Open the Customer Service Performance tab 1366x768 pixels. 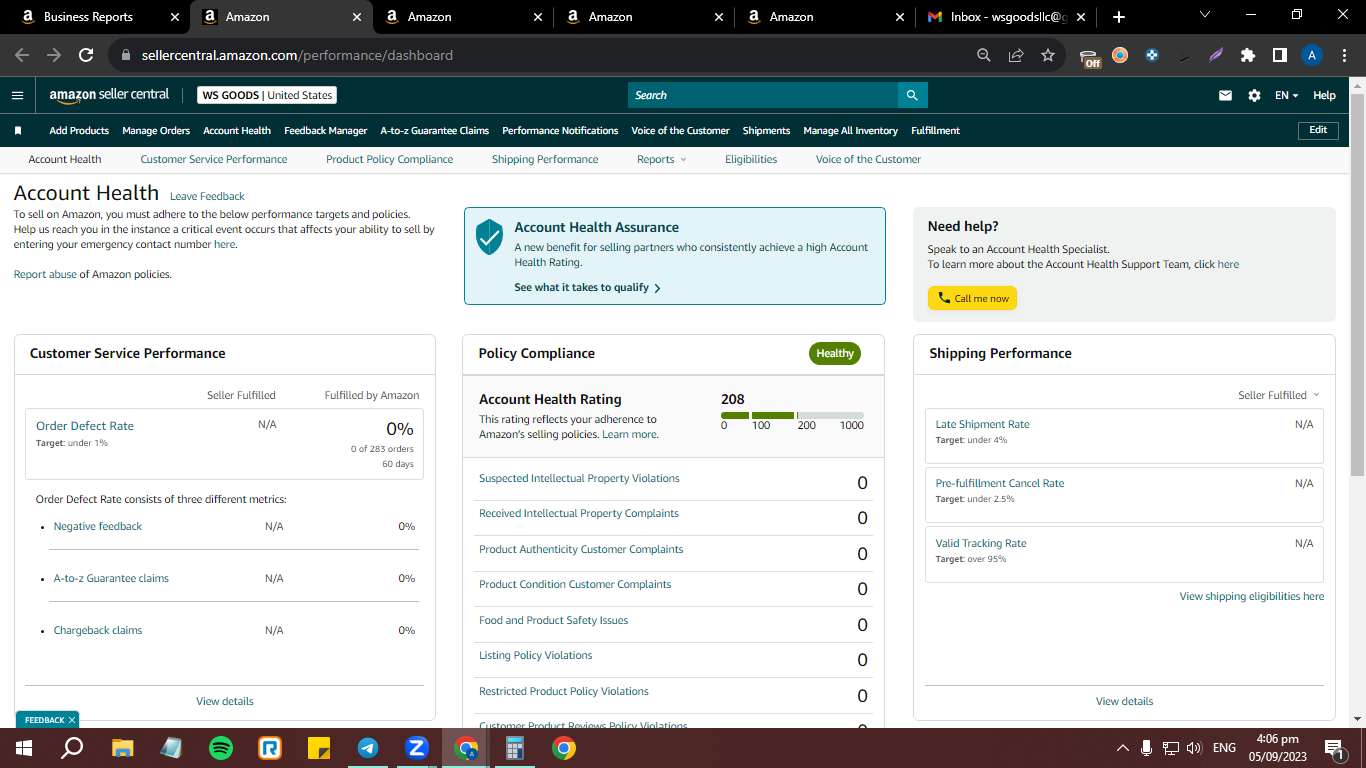click(214, 159)
